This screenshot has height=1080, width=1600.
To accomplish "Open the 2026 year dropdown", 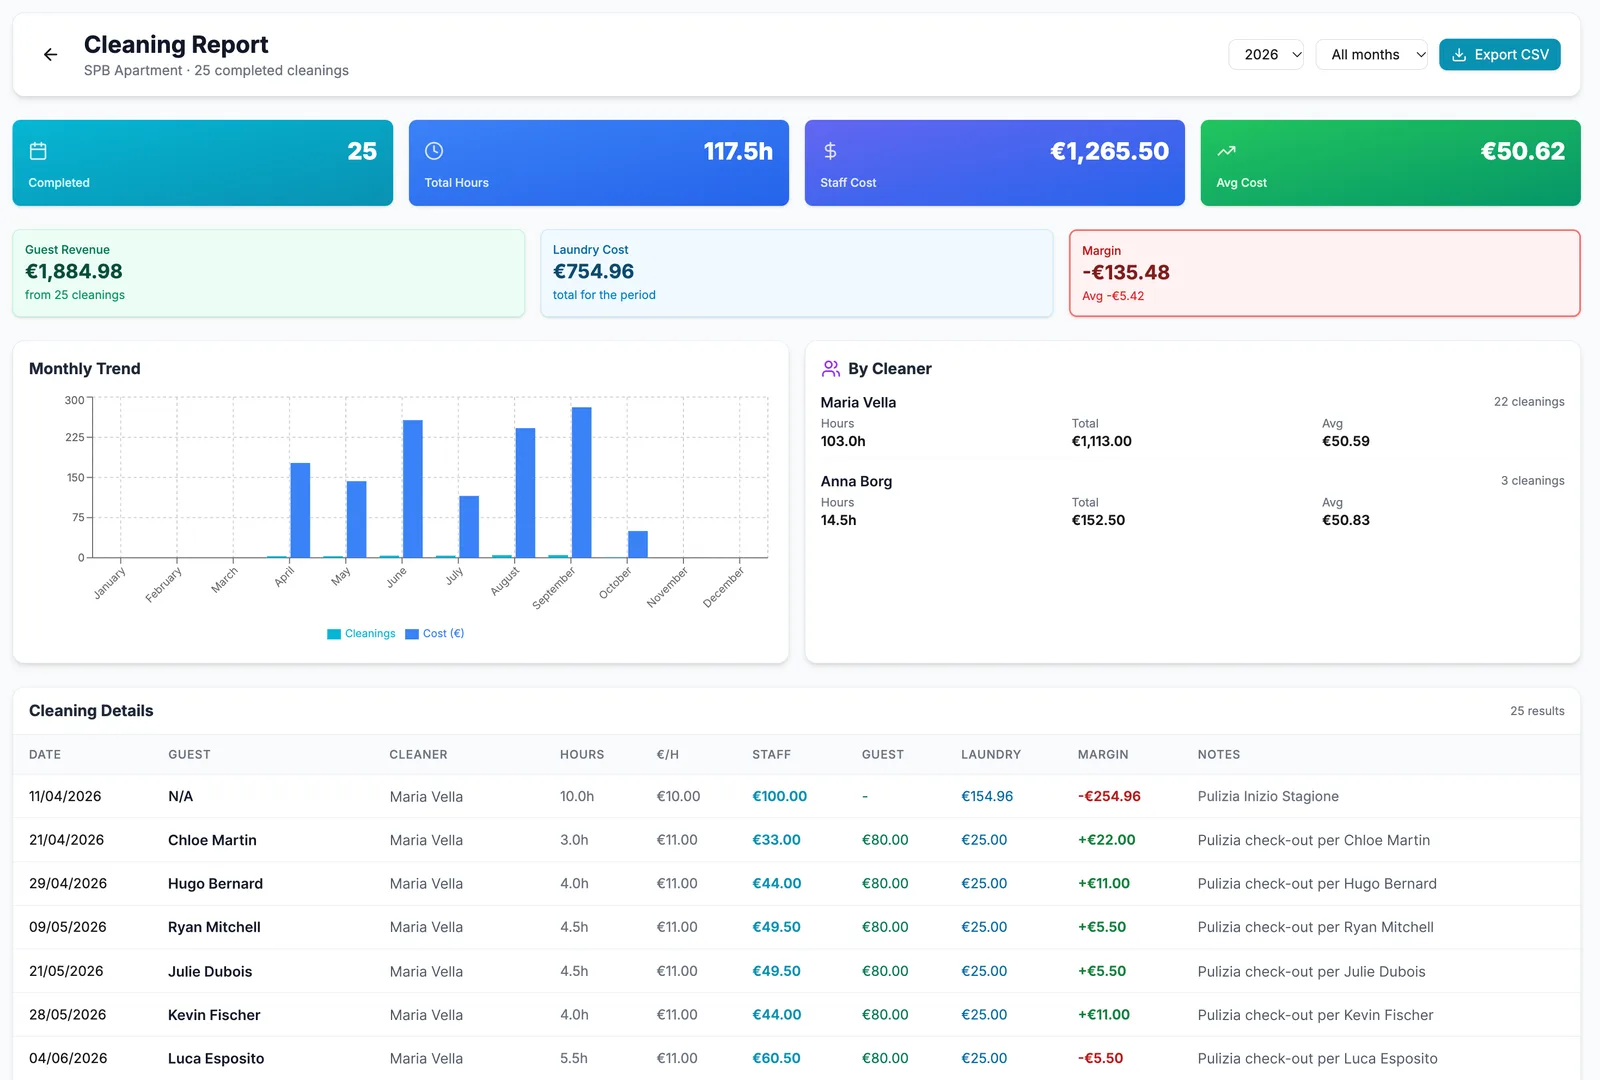I will pyautogui.click(x=1266, y=55).
